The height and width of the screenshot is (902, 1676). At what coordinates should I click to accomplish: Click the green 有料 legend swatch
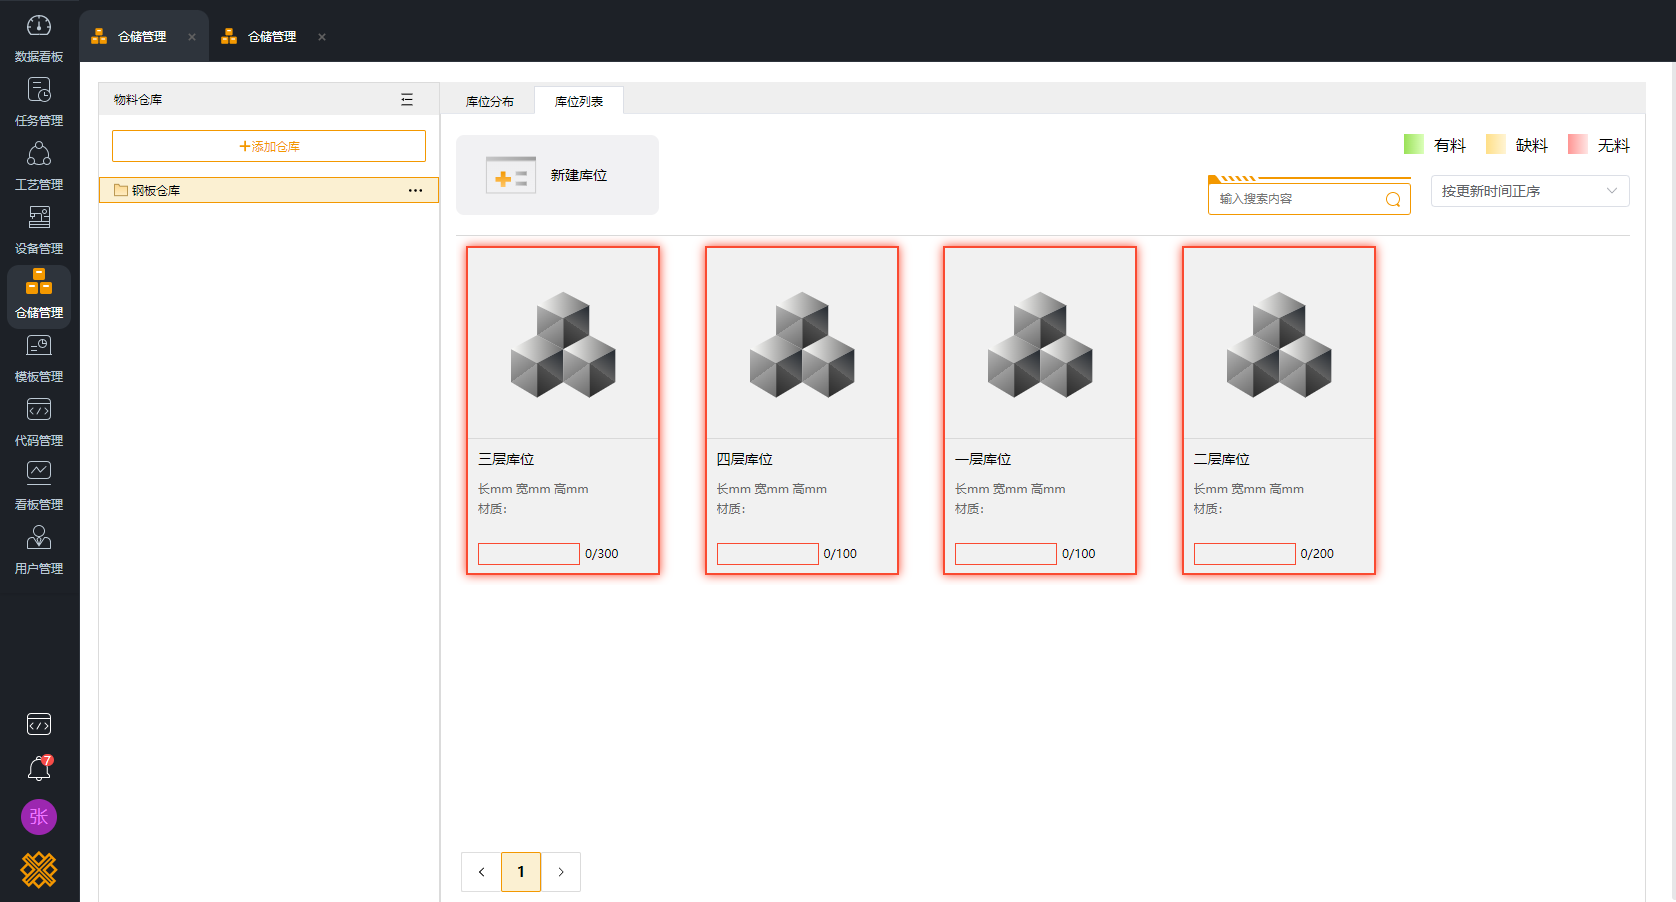1413,144
